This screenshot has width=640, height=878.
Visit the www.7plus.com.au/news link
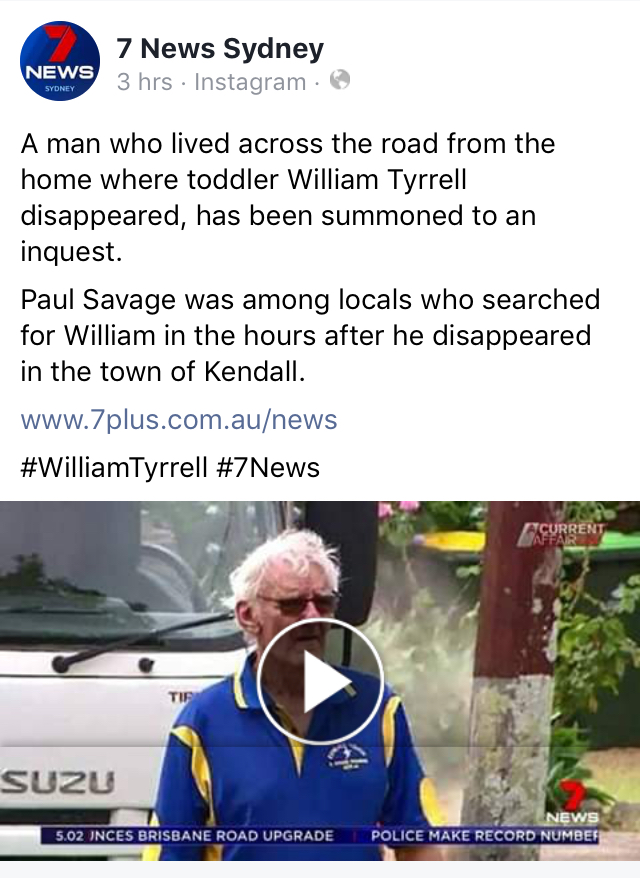179,419
